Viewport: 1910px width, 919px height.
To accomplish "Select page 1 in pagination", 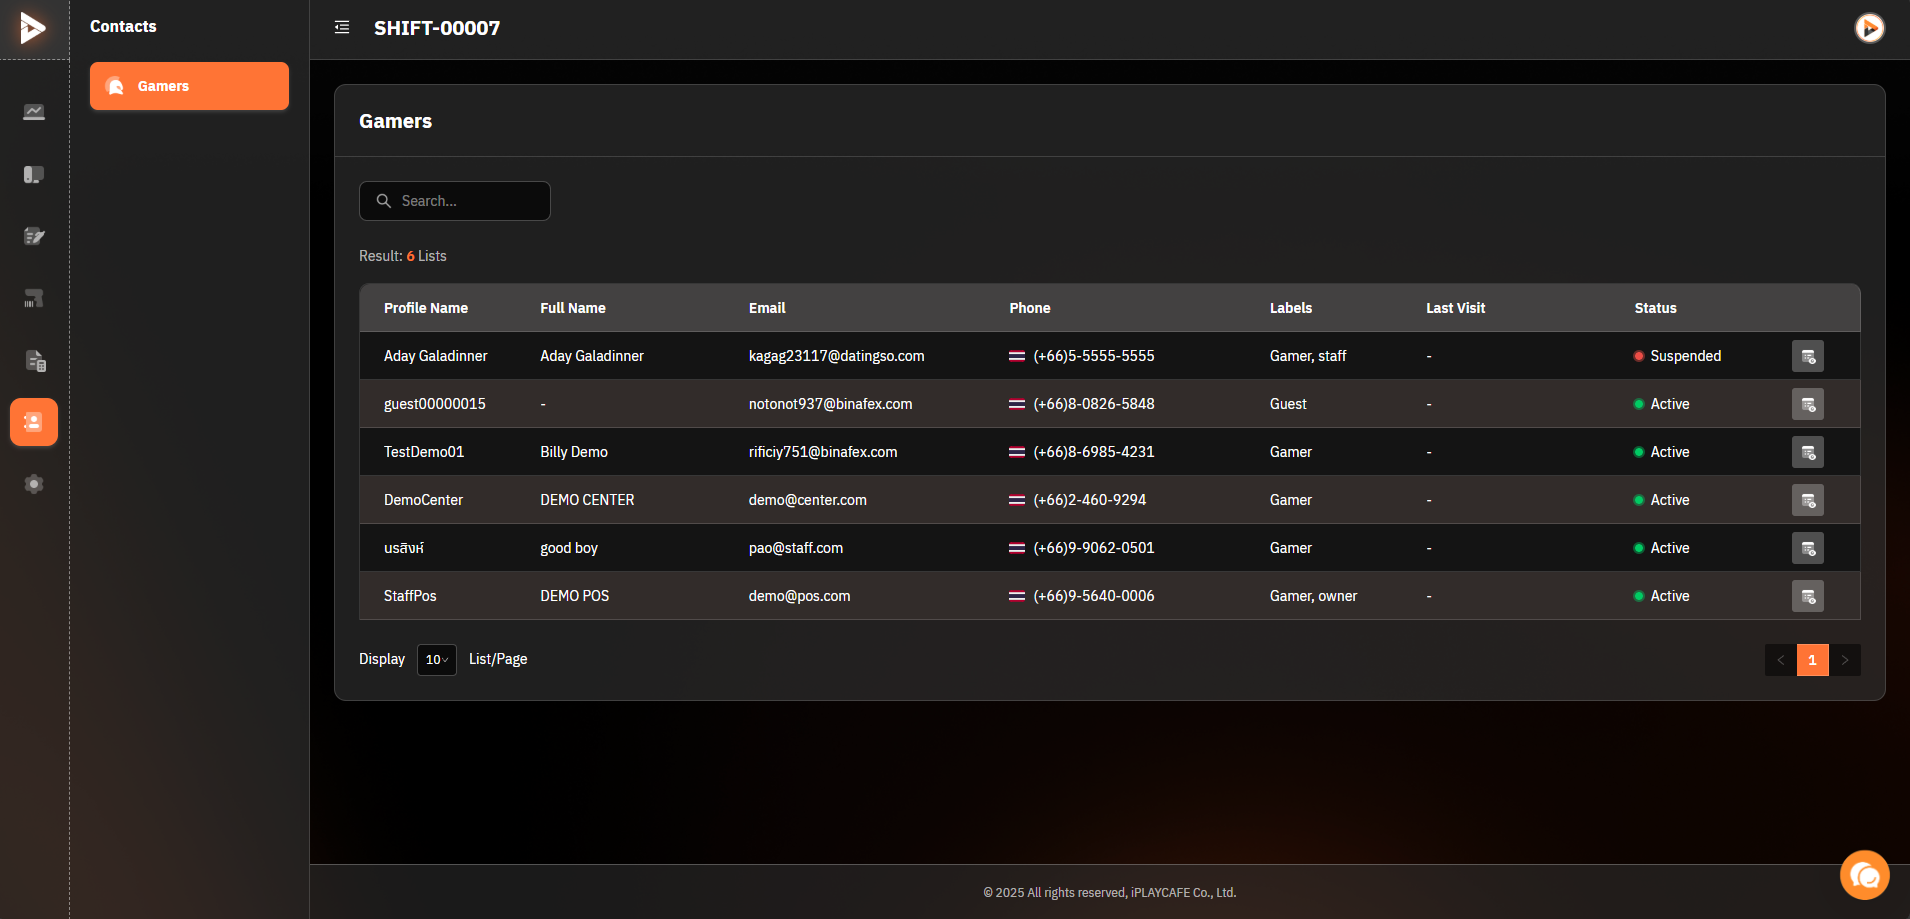I will pyautogui.click(x=1813, y=660).
